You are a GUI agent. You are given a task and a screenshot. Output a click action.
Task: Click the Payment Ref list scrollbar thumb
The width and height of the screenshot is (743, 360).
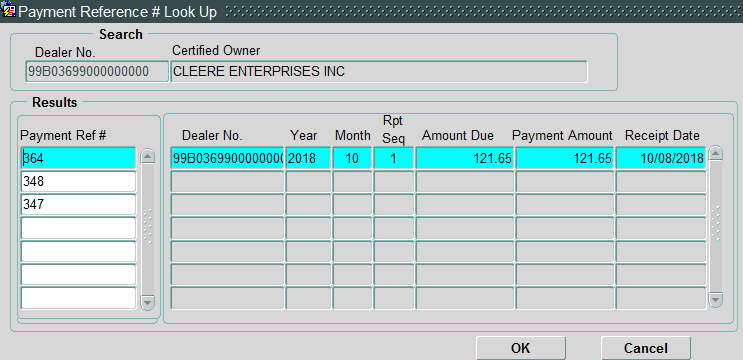coord(148,227)
